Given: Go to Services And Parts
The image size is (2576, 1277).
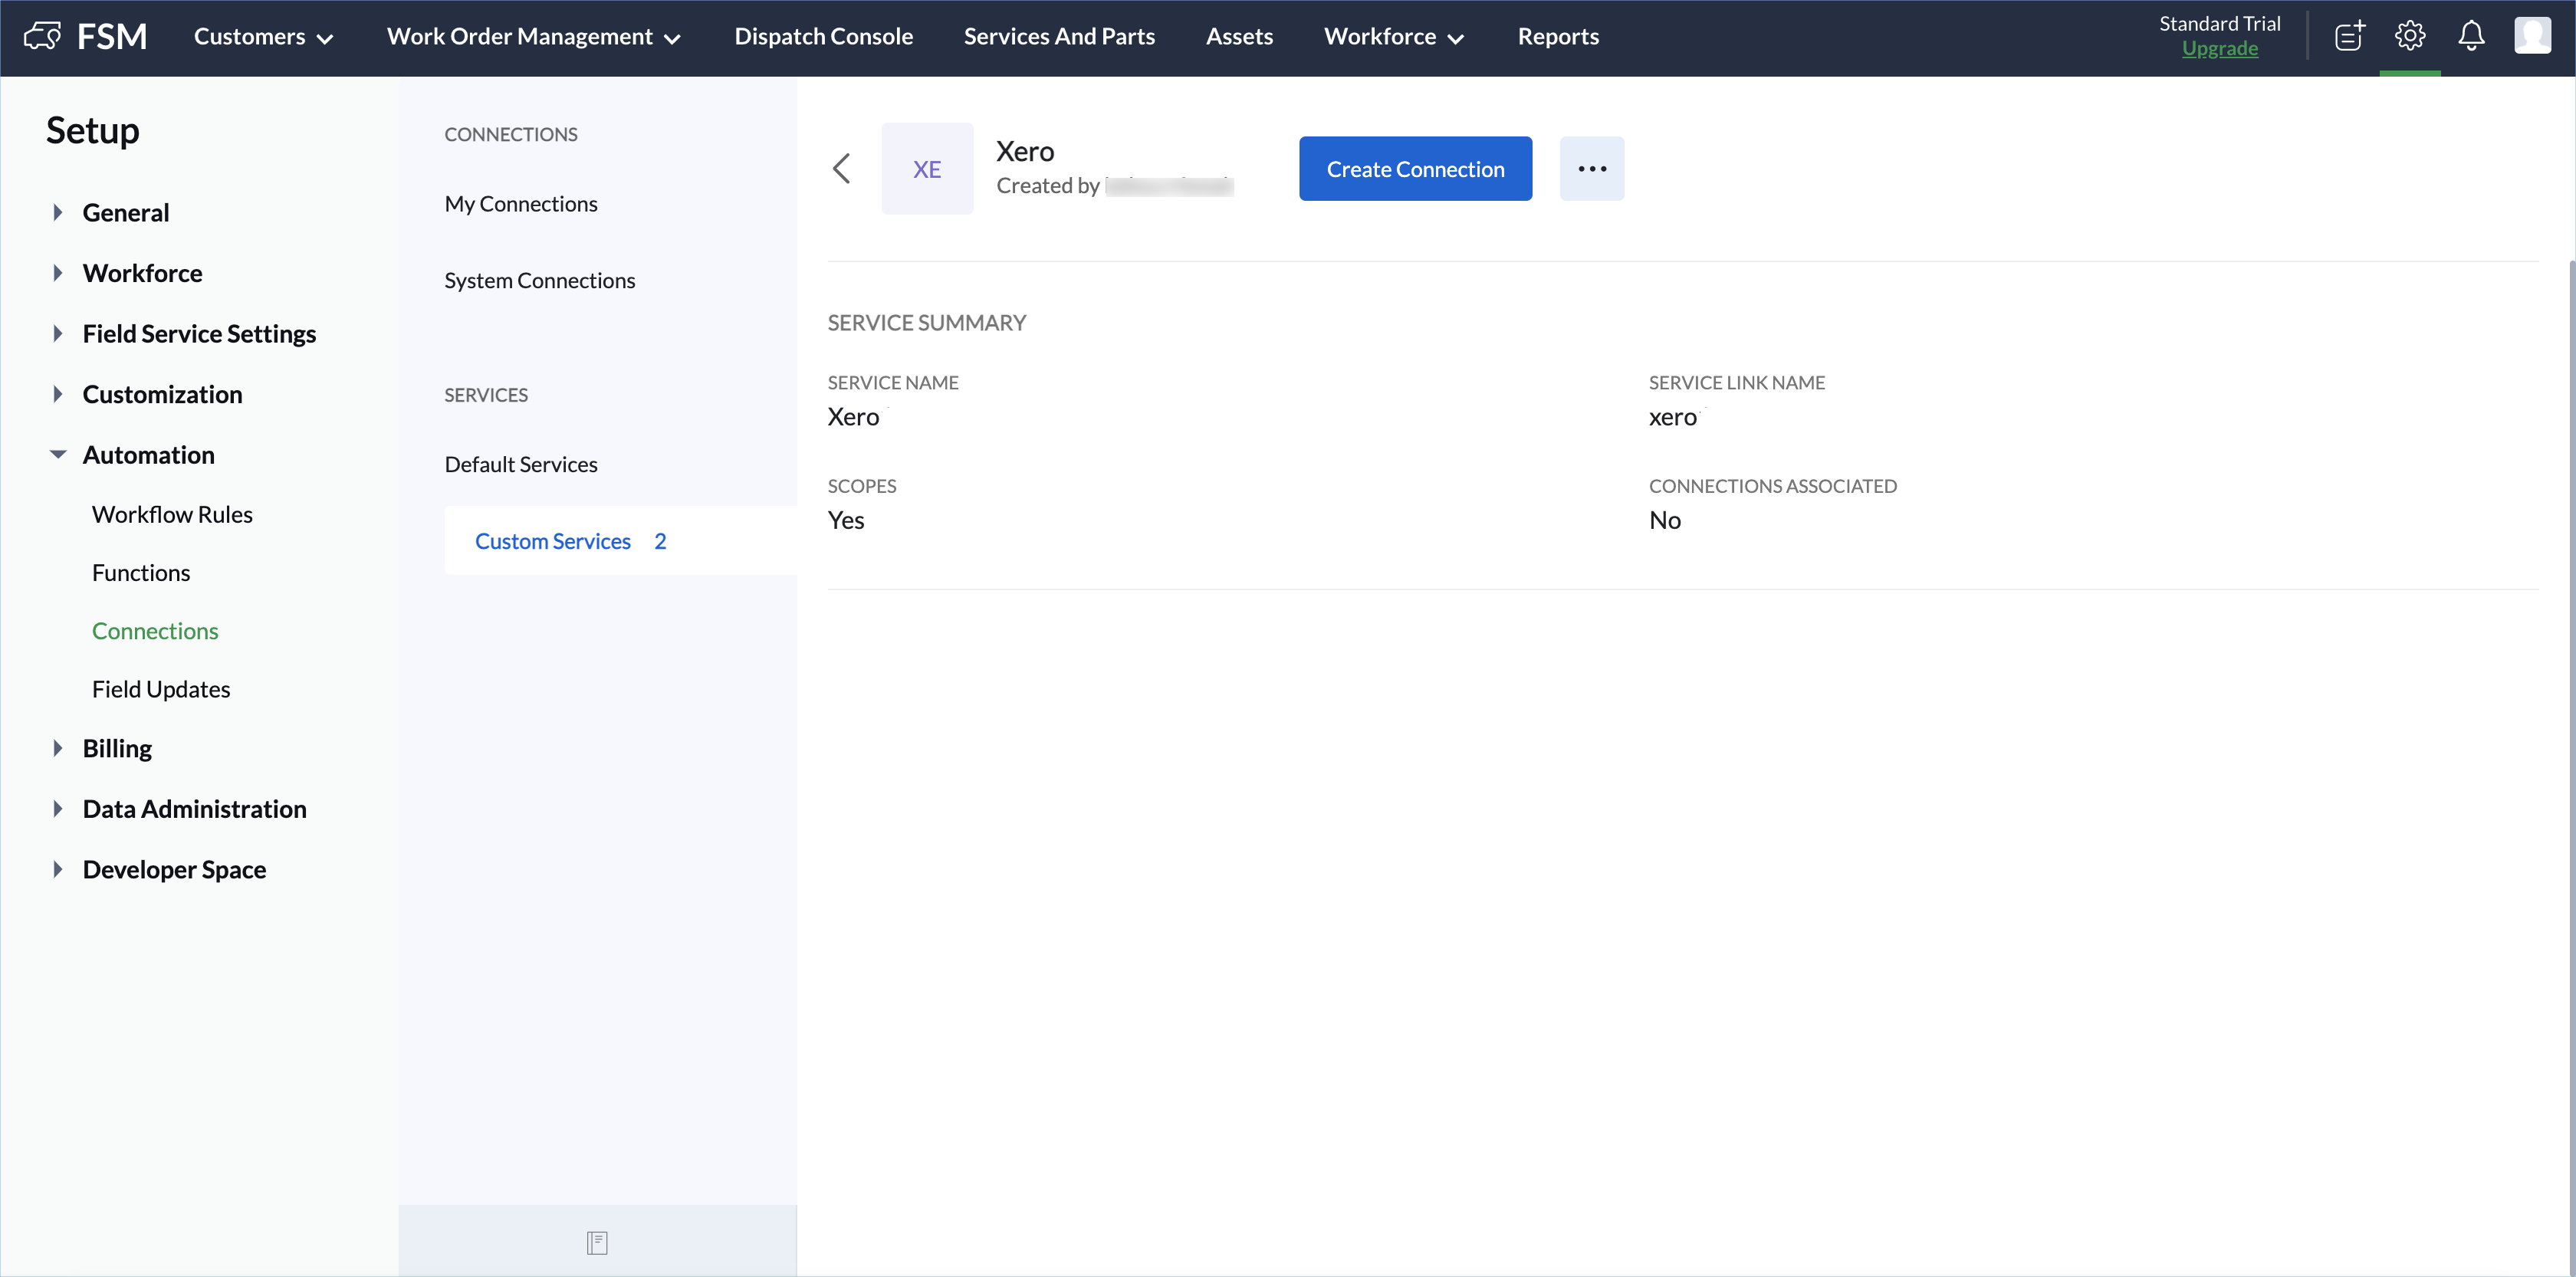Looking at the screenshot, I should [x=1059, y=36].
